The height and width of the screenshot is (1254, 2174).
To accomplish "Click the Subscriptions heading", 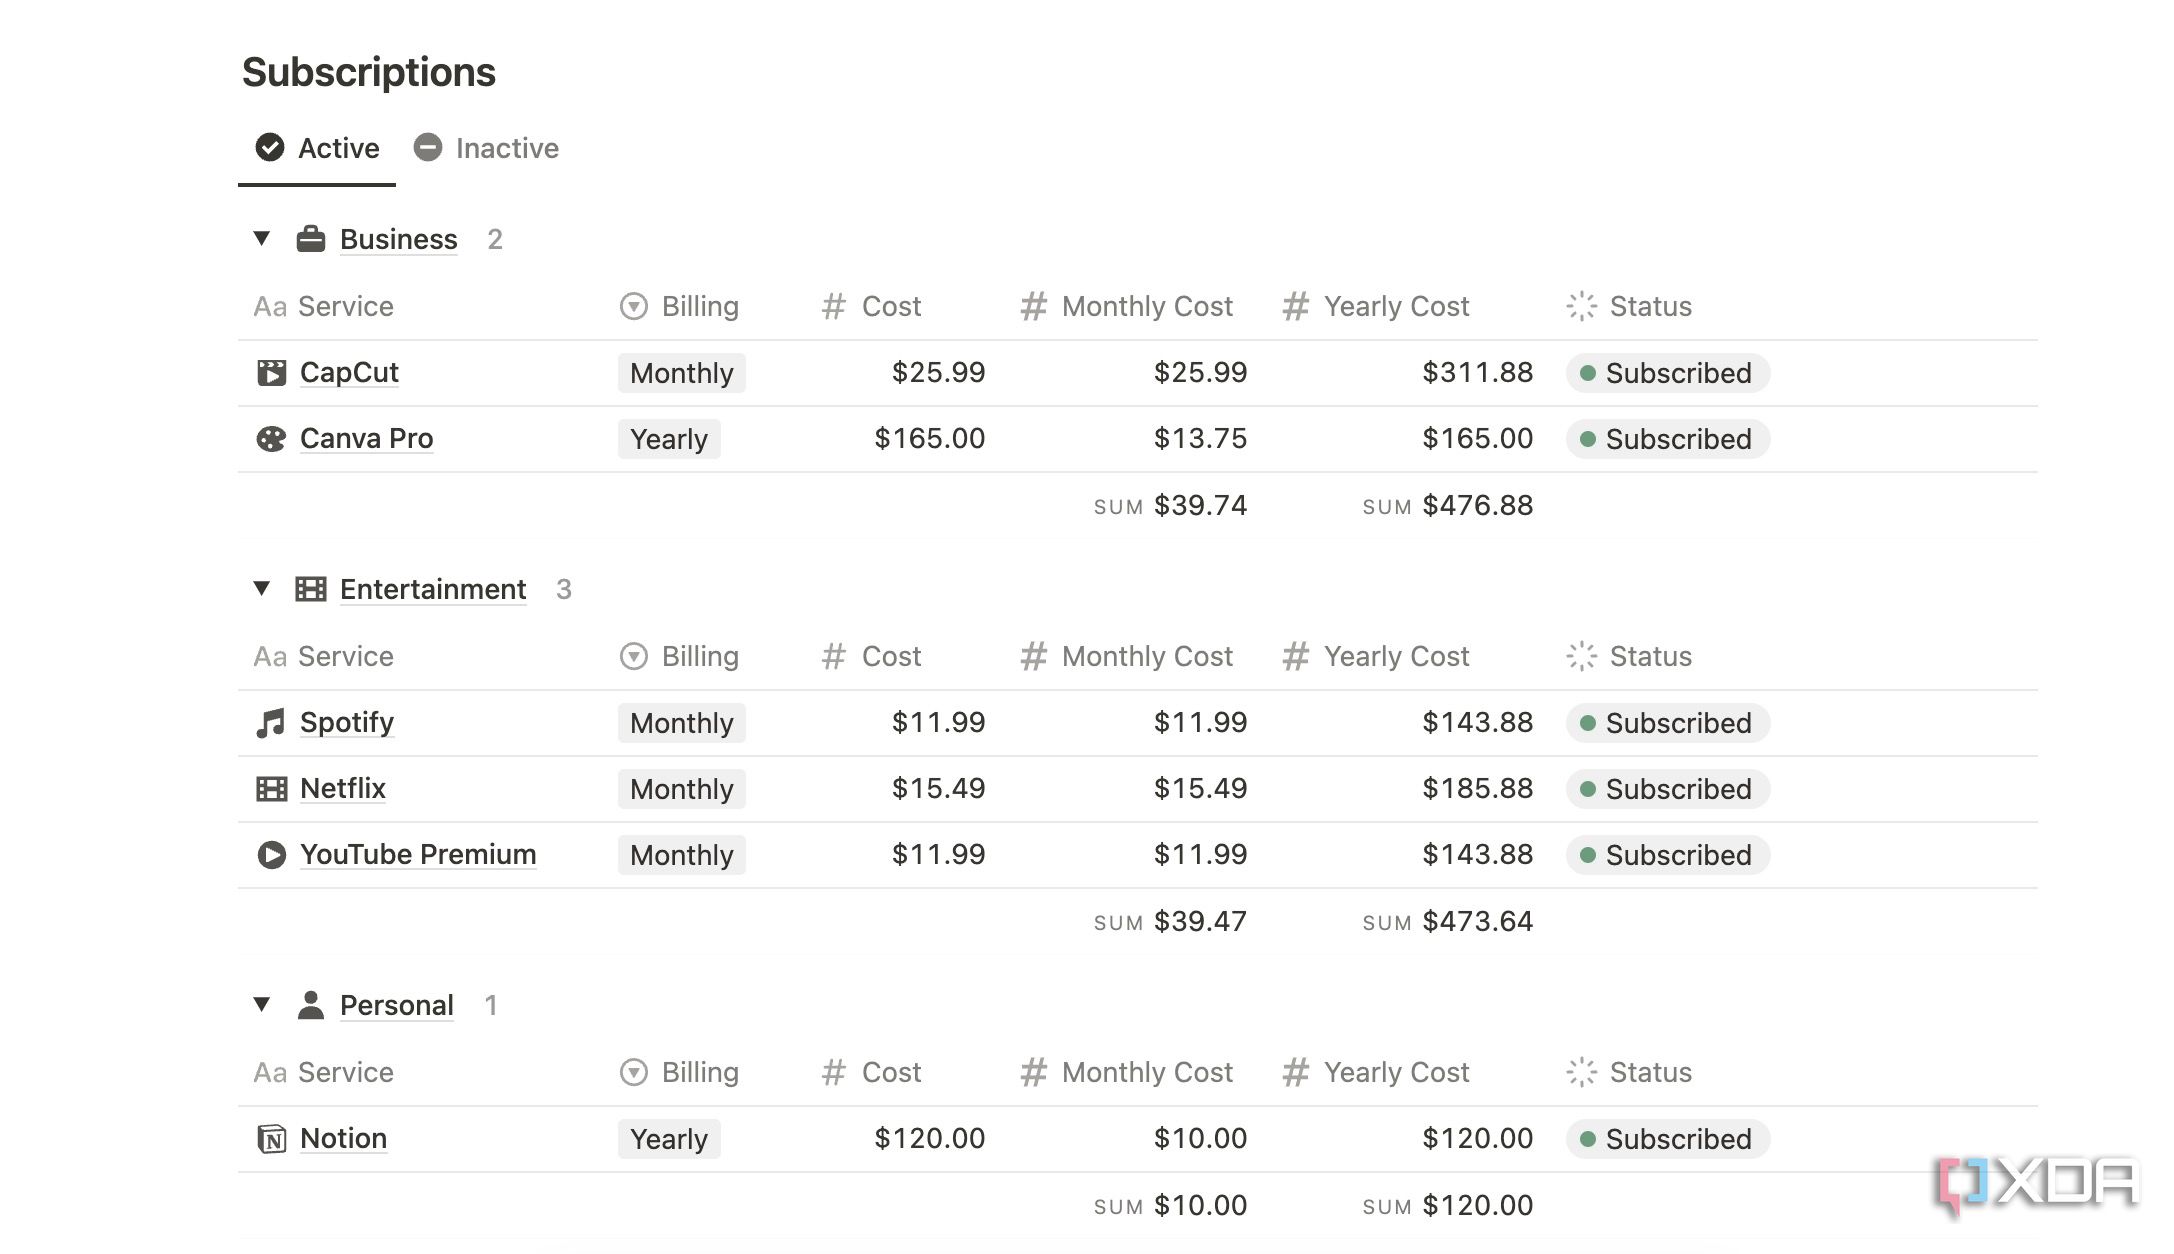I will (x=369, y=72).
